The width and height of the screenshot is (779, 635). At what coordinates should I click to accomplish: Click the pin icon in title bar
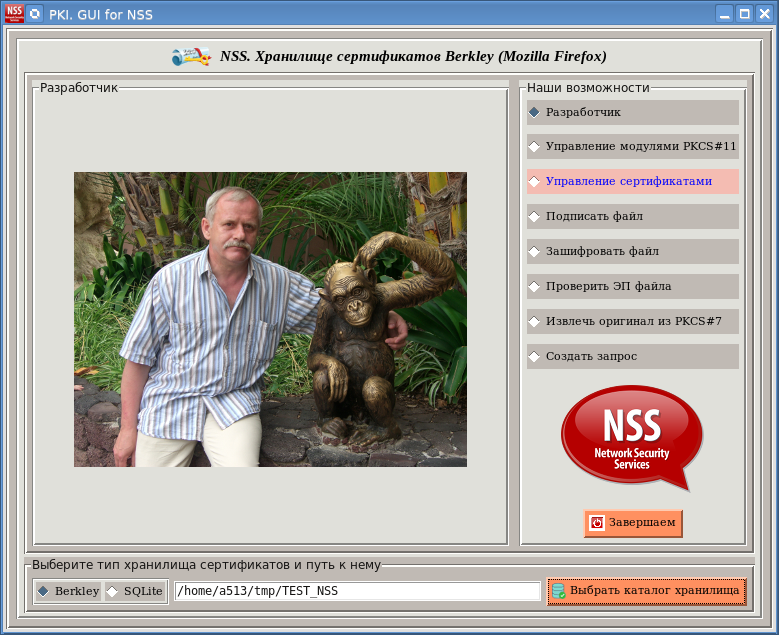point(35,14)
